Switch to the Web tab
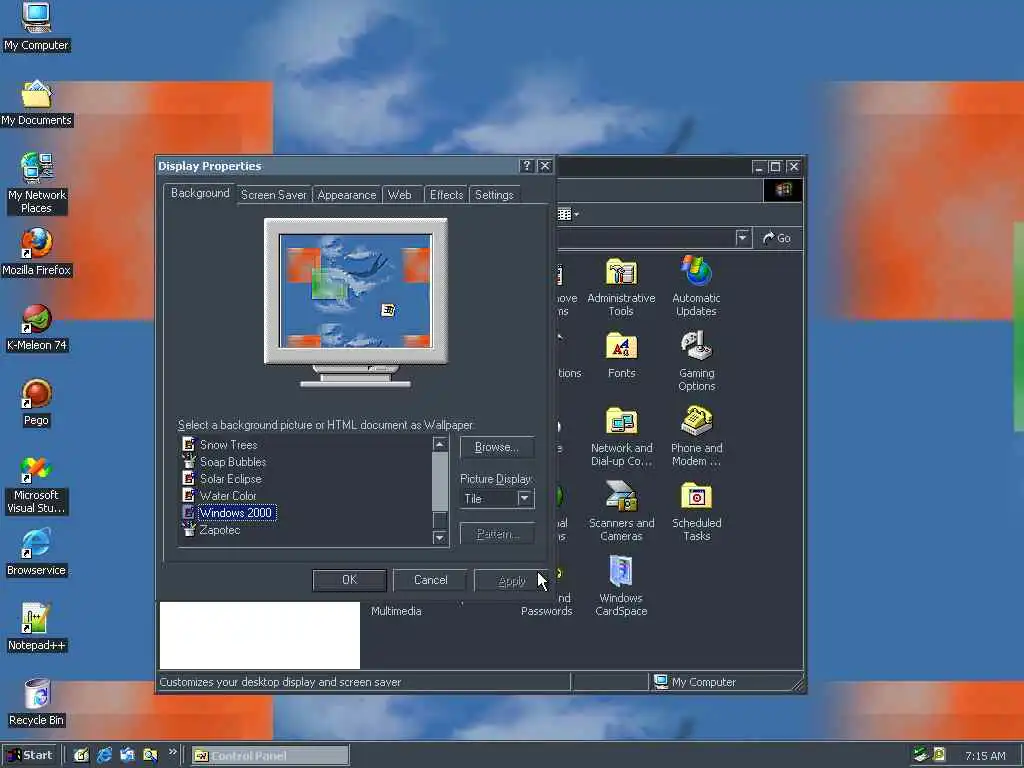 click(x=400, y=195)
